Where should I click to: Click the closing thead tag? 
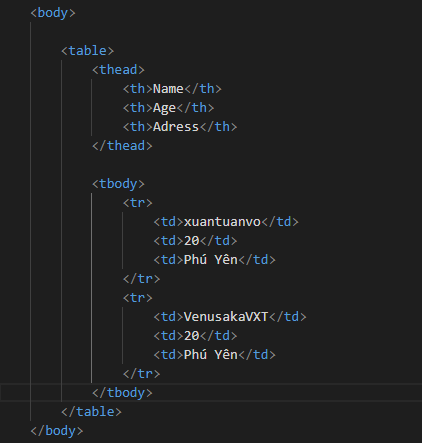pos(122,146)
